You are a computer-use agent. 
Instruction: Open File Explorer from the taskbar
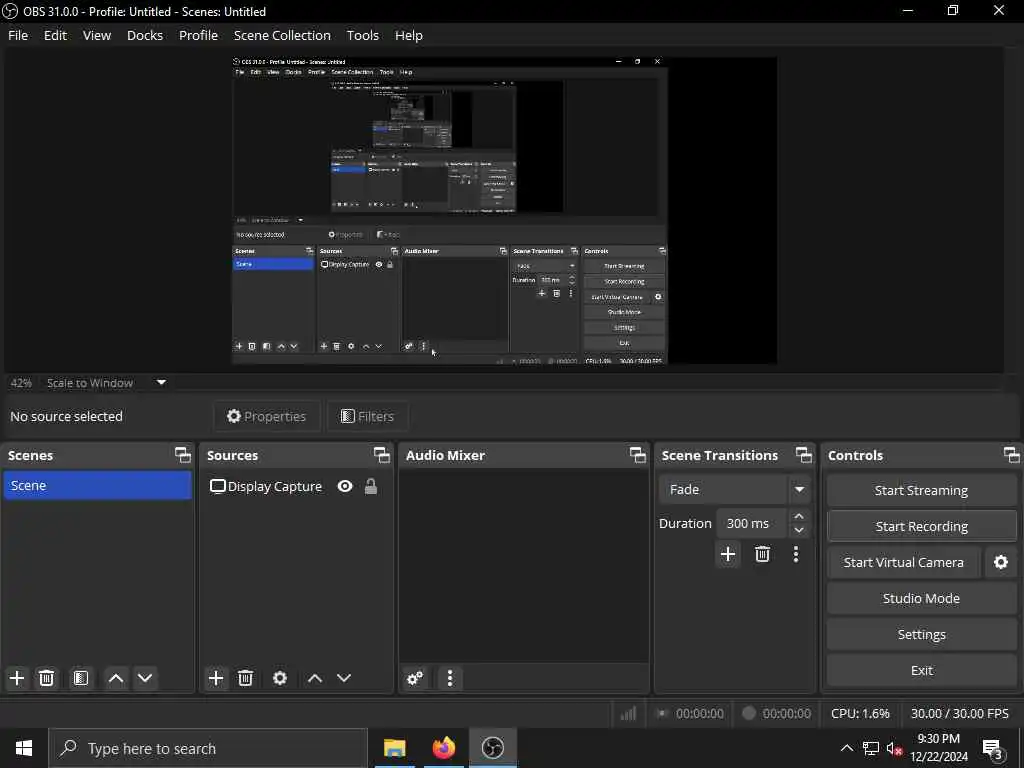tap(394, 748)
